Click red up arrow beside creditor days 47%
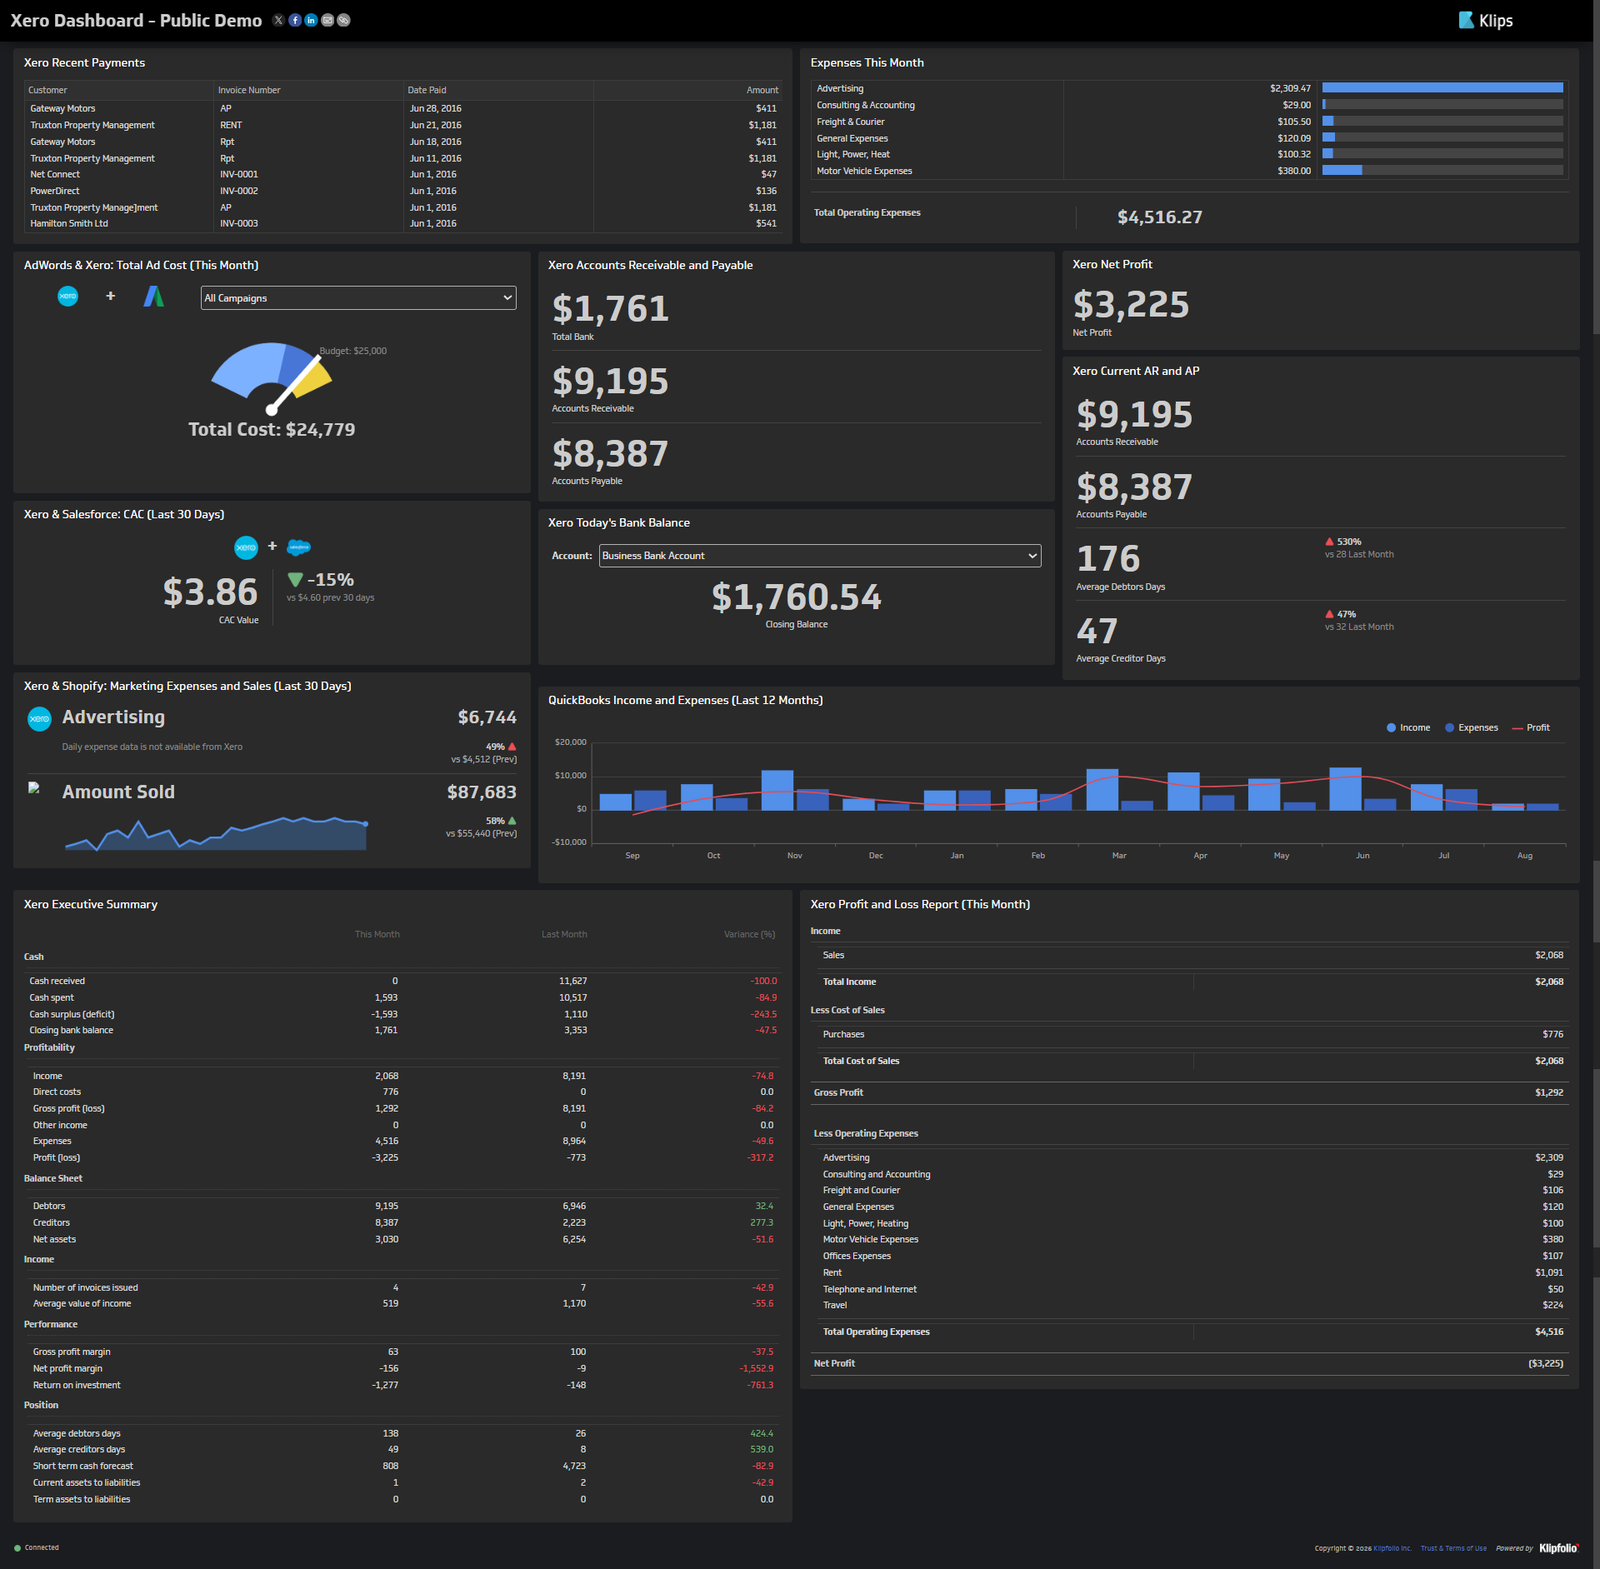 (x=1329, y=614)
